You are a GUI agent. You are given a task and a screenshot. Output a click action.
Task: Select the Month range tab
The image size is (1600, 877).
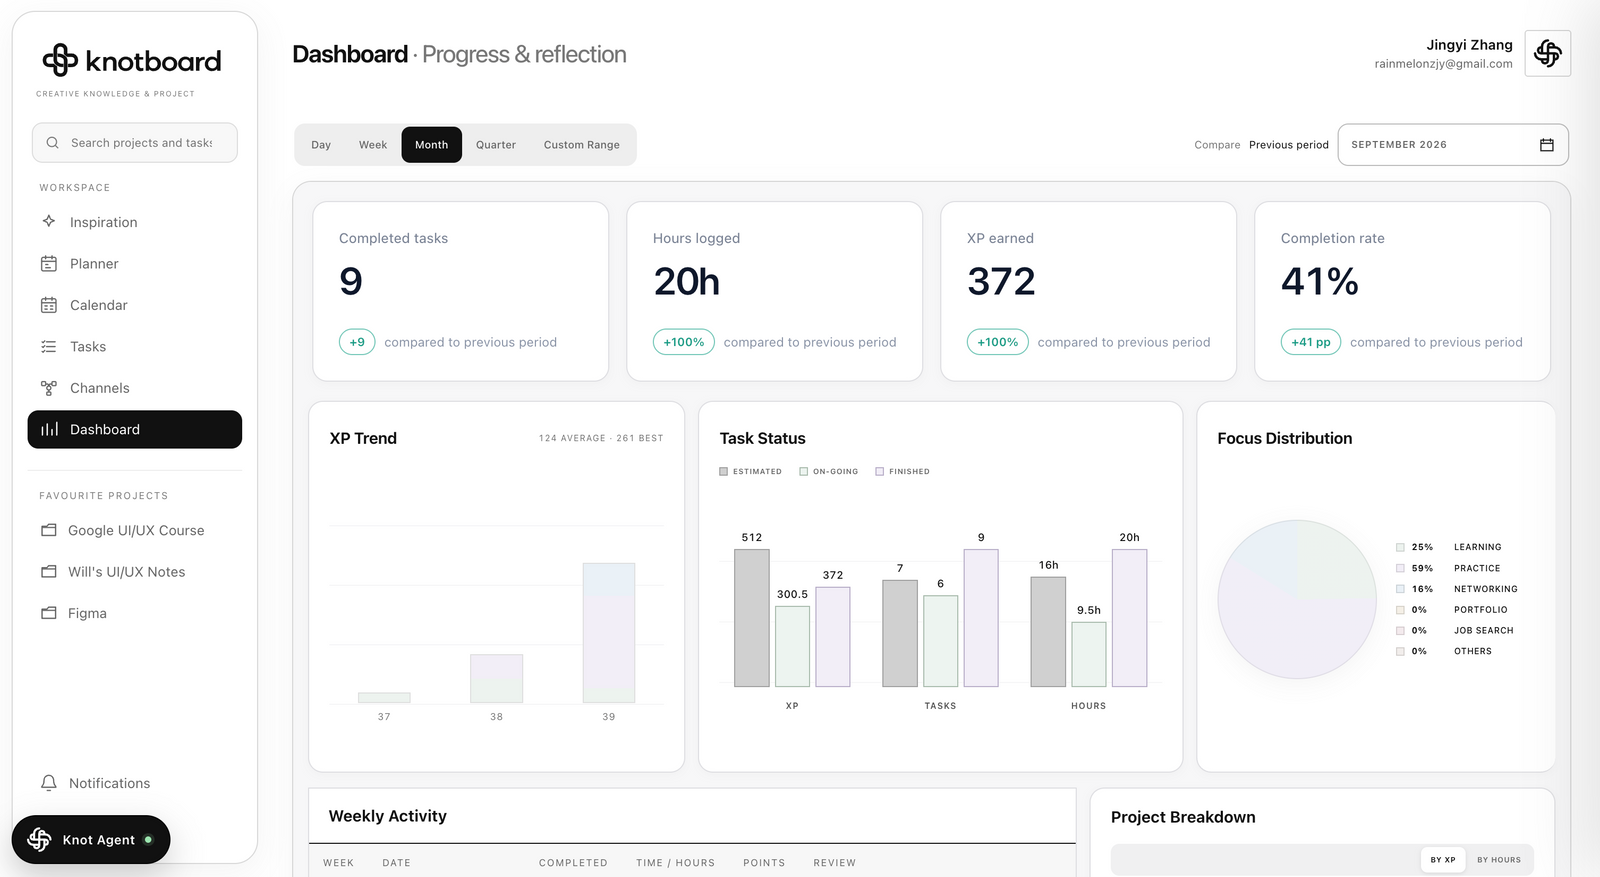(x=432, y=145)
